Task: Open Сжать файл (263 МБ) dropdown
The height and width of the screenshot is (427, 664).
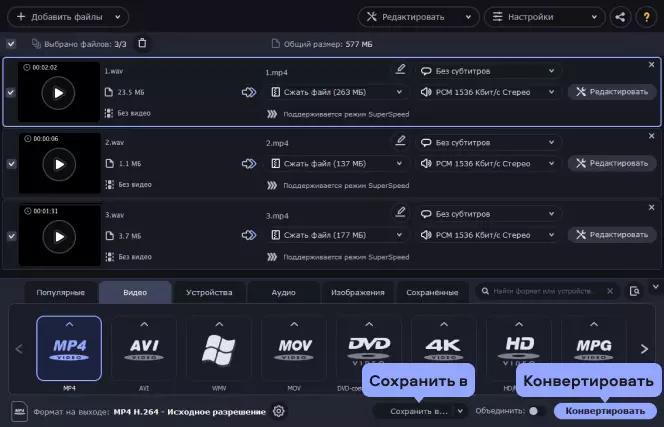Action: pos(338,92)
